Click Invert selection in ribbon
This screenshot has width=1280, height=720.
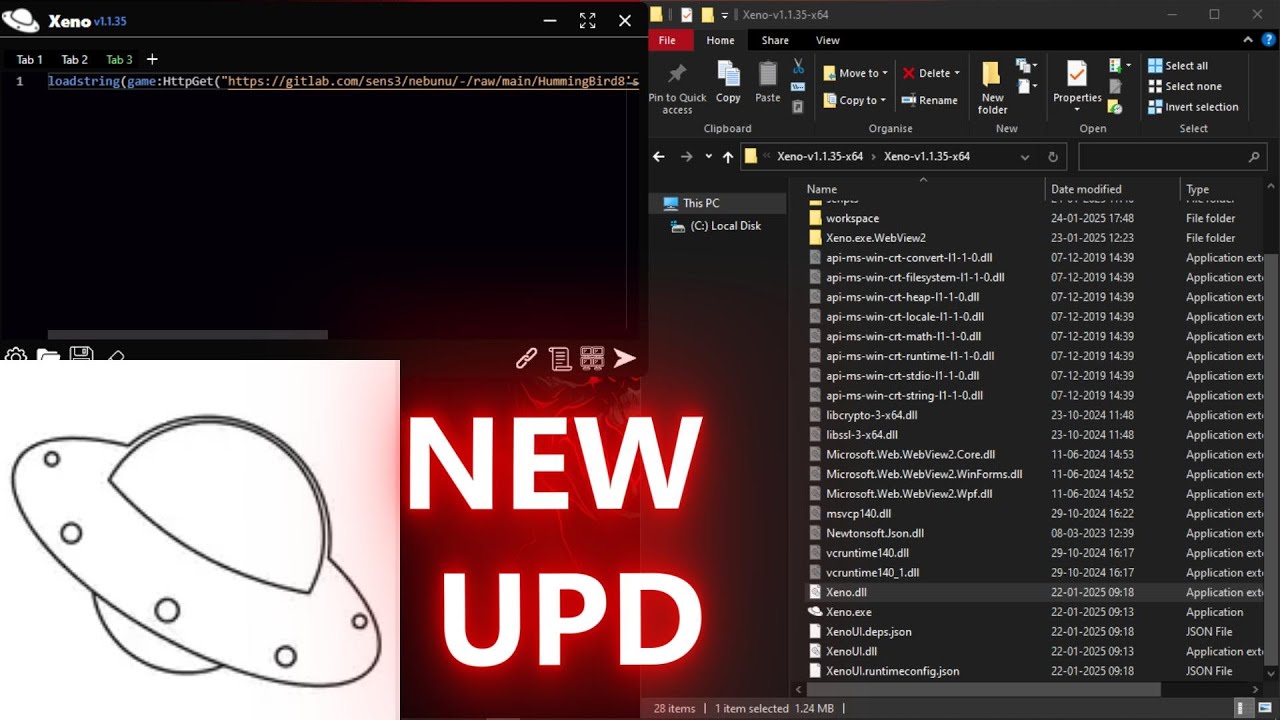point(1193,107)
